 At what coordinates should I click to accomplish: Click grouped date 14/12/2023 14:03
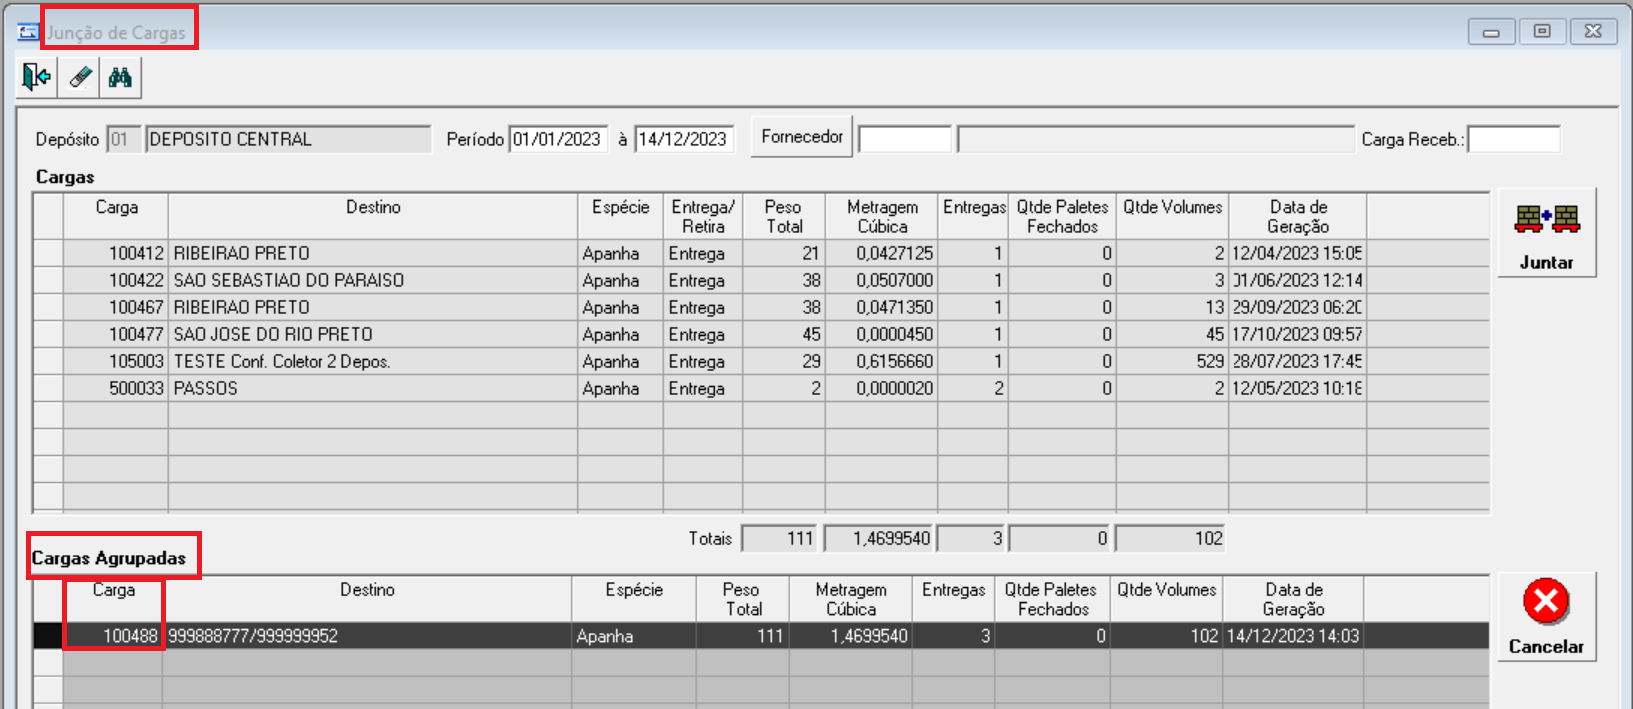click(1293, 636)
